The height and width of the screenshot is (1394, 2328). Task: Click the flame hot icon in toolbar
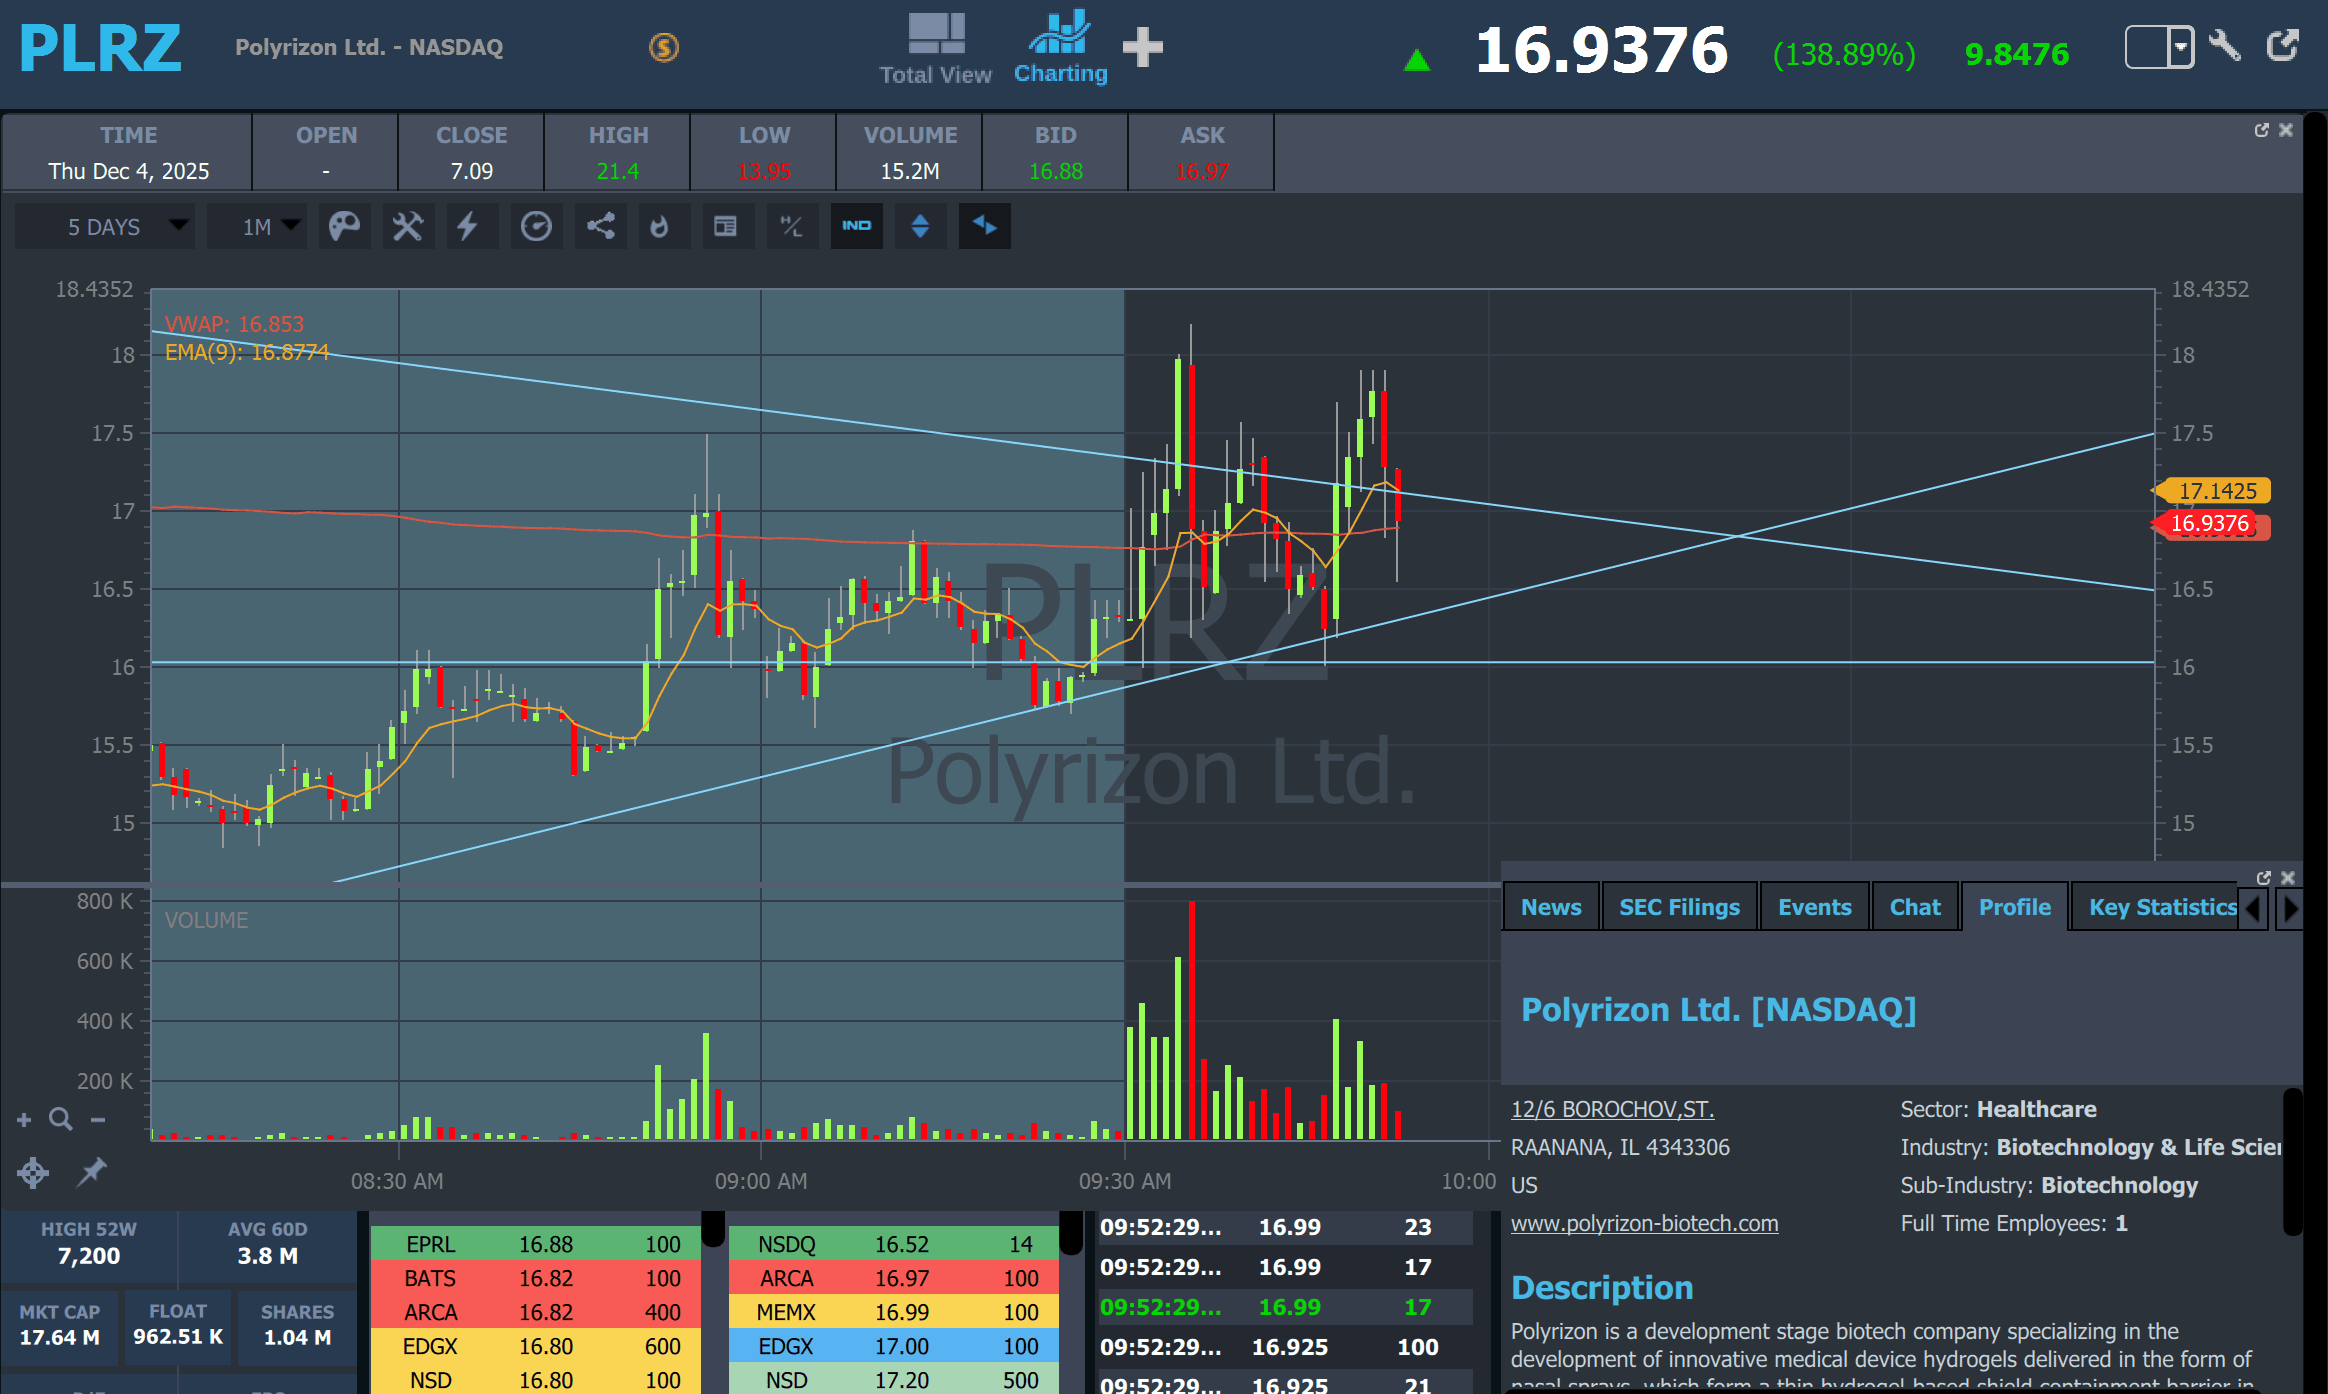click(x=659, y=226)
